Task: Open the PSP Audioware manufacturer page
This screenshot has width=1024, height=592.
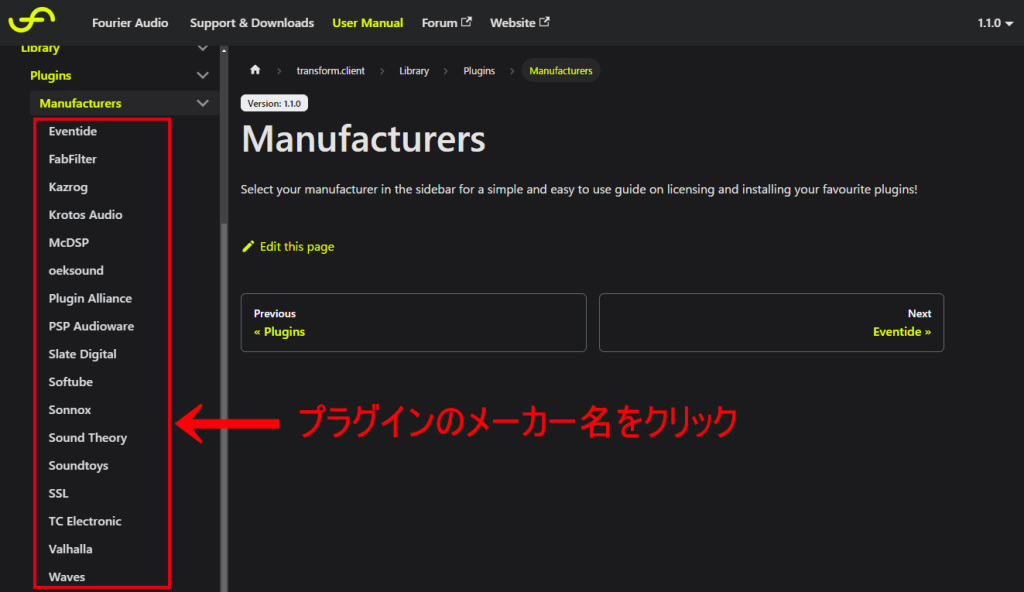Action: tap(91, 326)
